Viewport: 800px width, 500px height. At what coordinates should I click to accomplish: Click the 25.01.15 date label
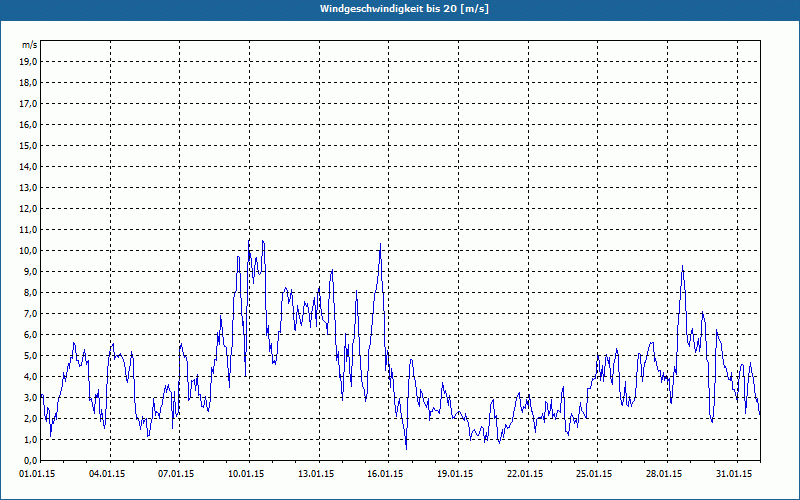(x=594, y=474)
